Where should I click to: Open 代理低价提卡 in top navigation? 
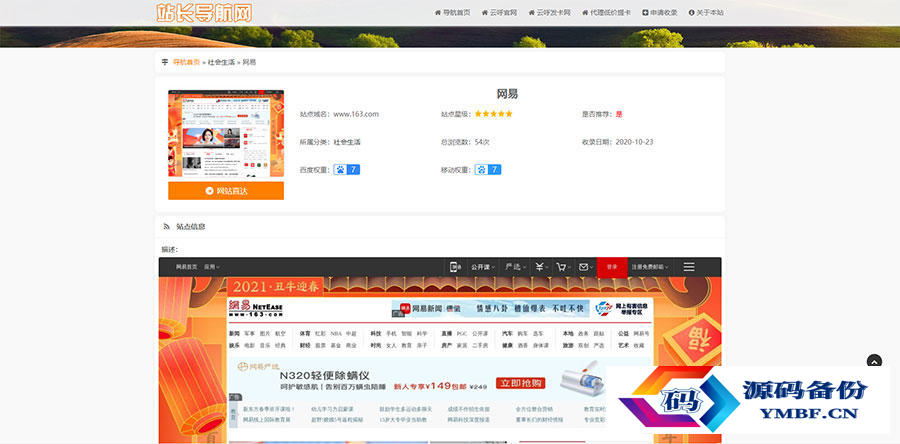coord(606,12)
